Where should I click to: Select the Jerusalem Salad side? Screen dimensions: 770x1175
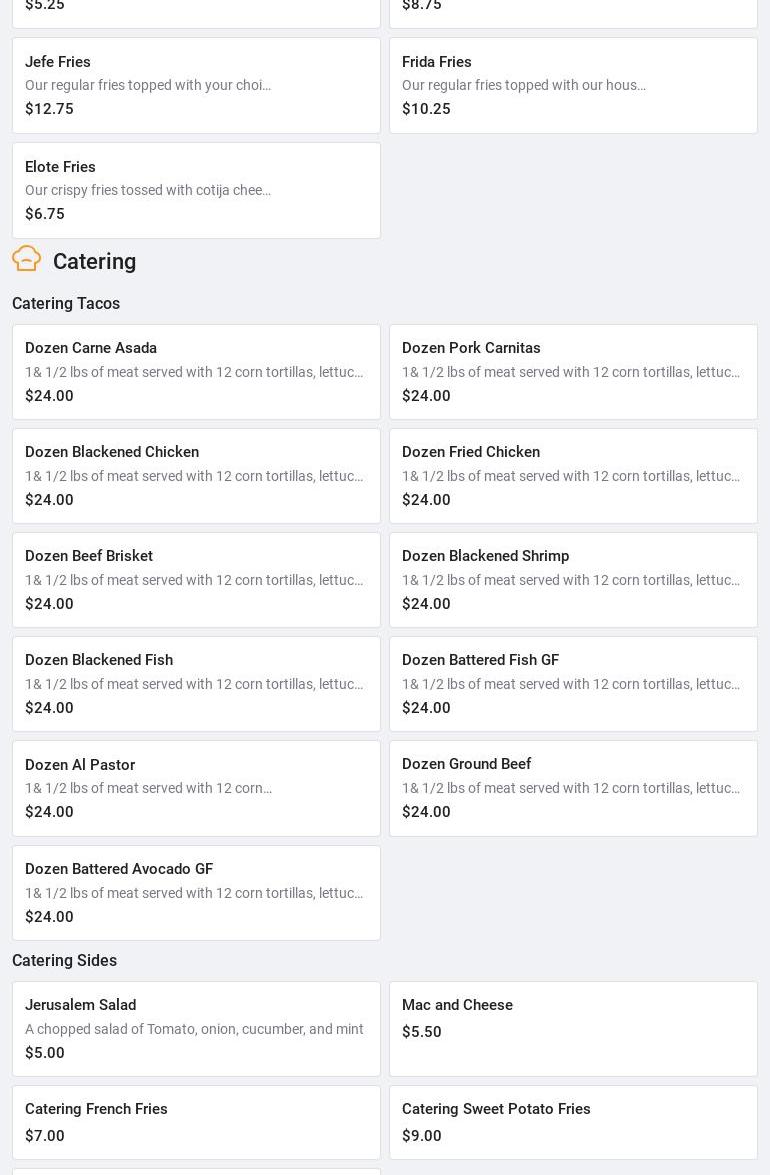[x=196, y=1029]
